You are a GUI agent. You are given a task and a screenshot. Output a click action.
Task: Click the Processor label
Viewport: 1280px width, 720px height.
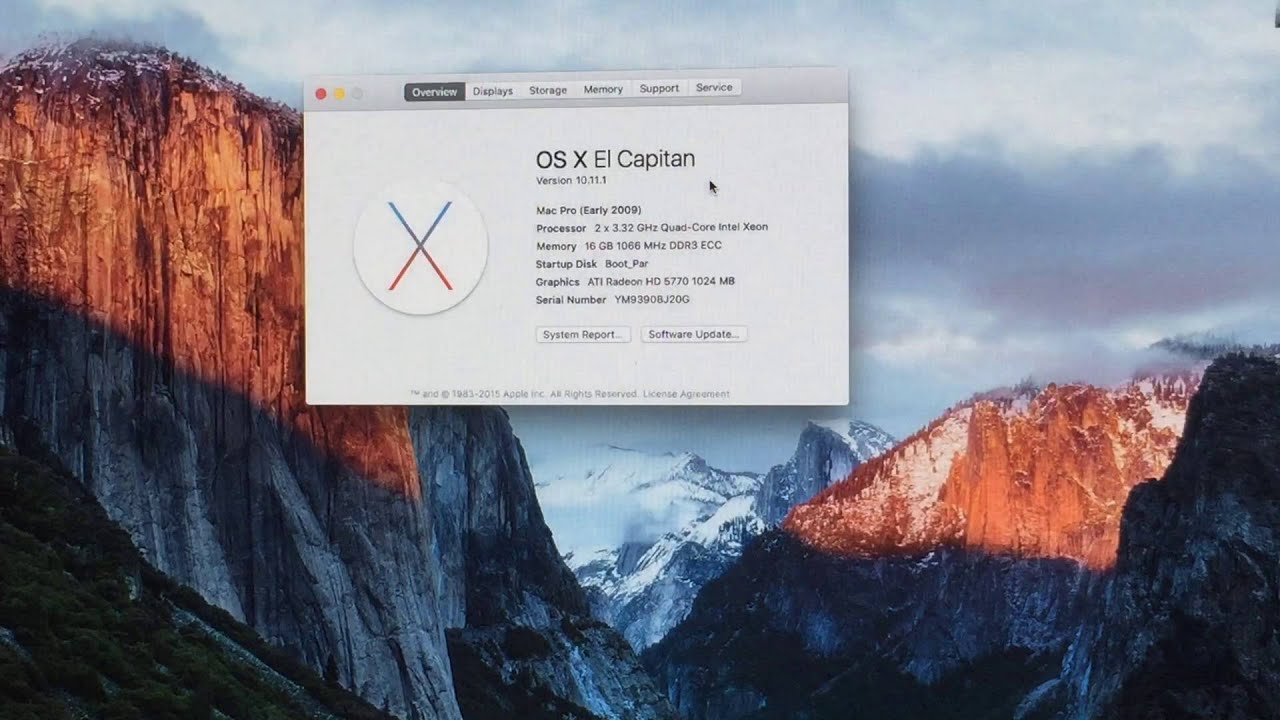[561, 228]
